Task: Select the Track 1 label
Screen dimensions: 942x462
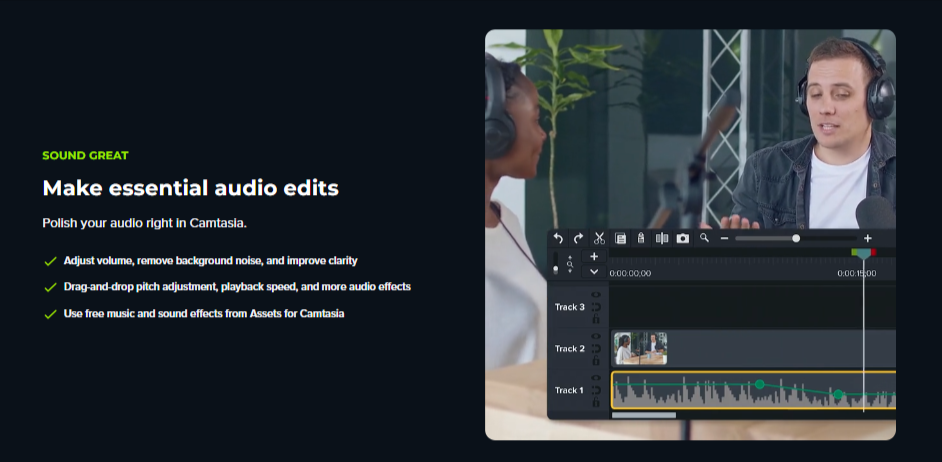Action: point(570,390)
